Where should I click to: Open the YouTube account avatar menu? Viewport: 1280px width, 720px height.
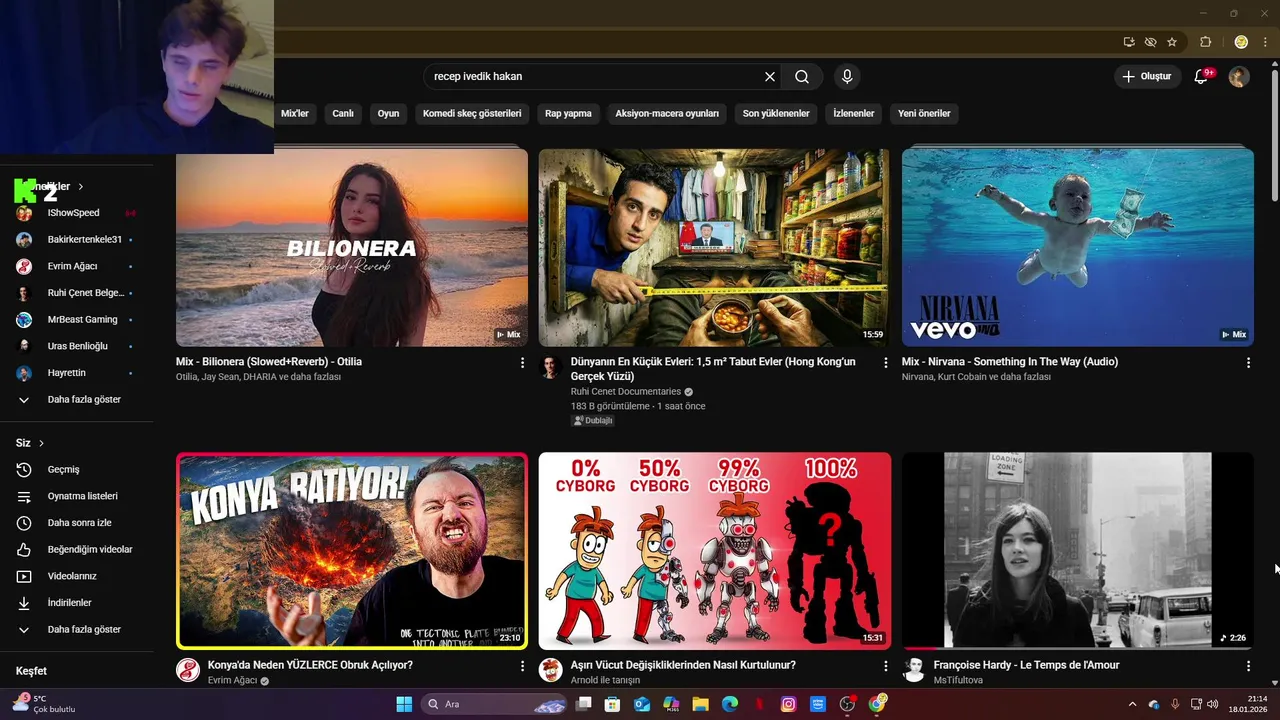(1239, 77)
